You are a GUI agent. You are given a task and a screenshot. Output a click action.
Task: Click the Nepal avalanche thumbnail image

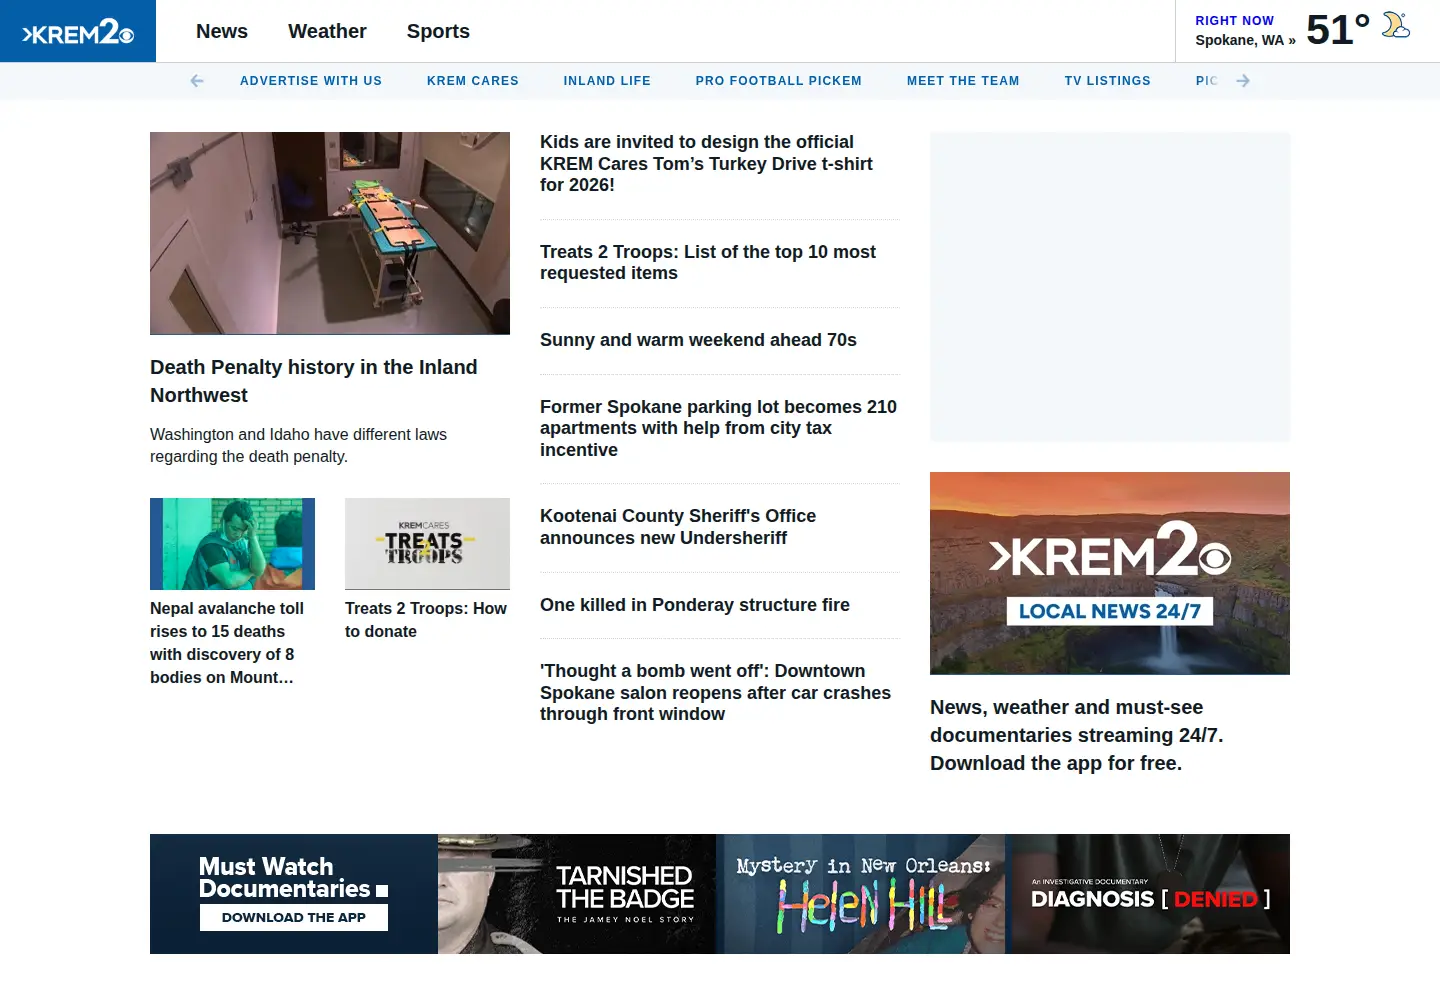[232, 544]
